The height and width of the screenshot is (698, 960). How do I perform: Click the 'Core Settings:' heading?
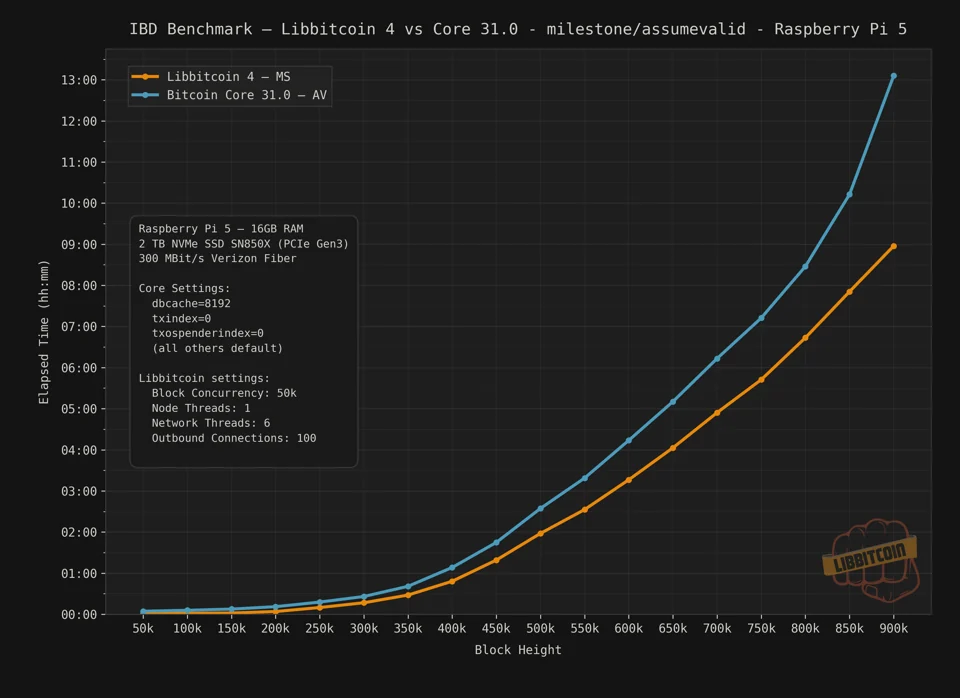184,288
